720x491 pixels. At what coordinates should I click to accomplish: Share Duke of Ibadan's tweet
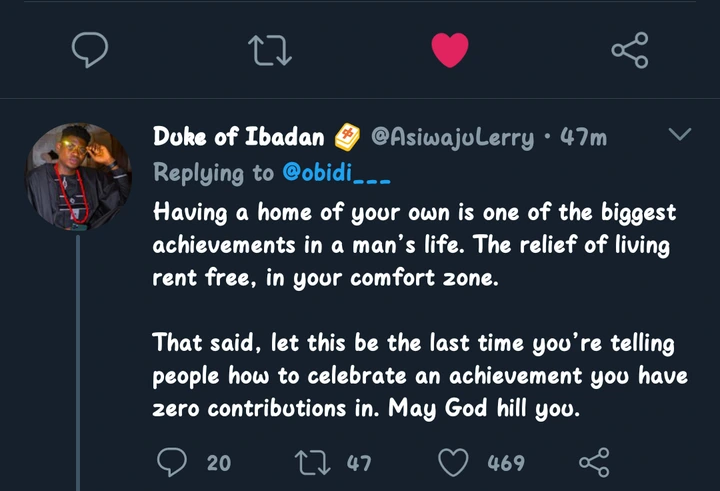(594, 462)
